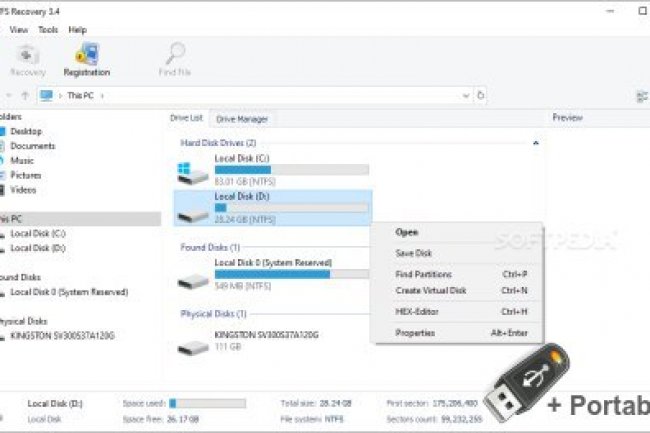Click the Recovery toolbar icon

point(27,54)
